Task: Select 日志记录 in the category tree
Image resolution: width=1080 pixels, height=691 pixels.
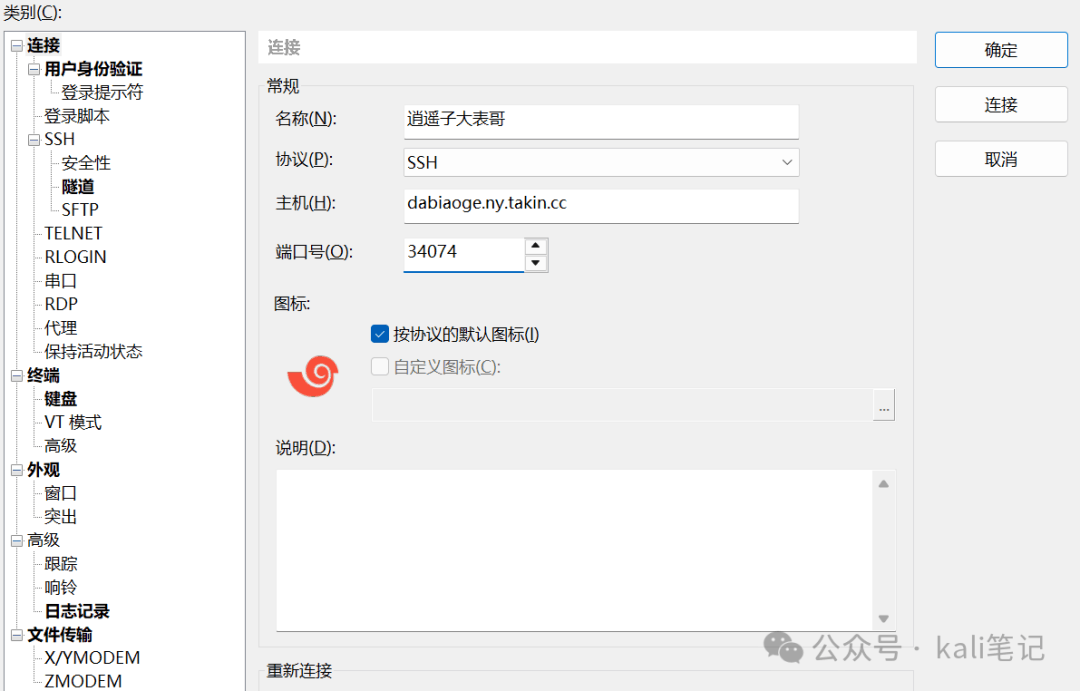Action: (77, 611)
